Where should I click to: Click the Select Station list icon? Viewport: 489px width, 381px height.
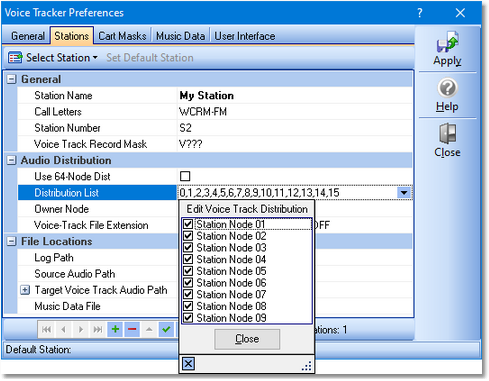pyautogui.click(x=15, y=58)
